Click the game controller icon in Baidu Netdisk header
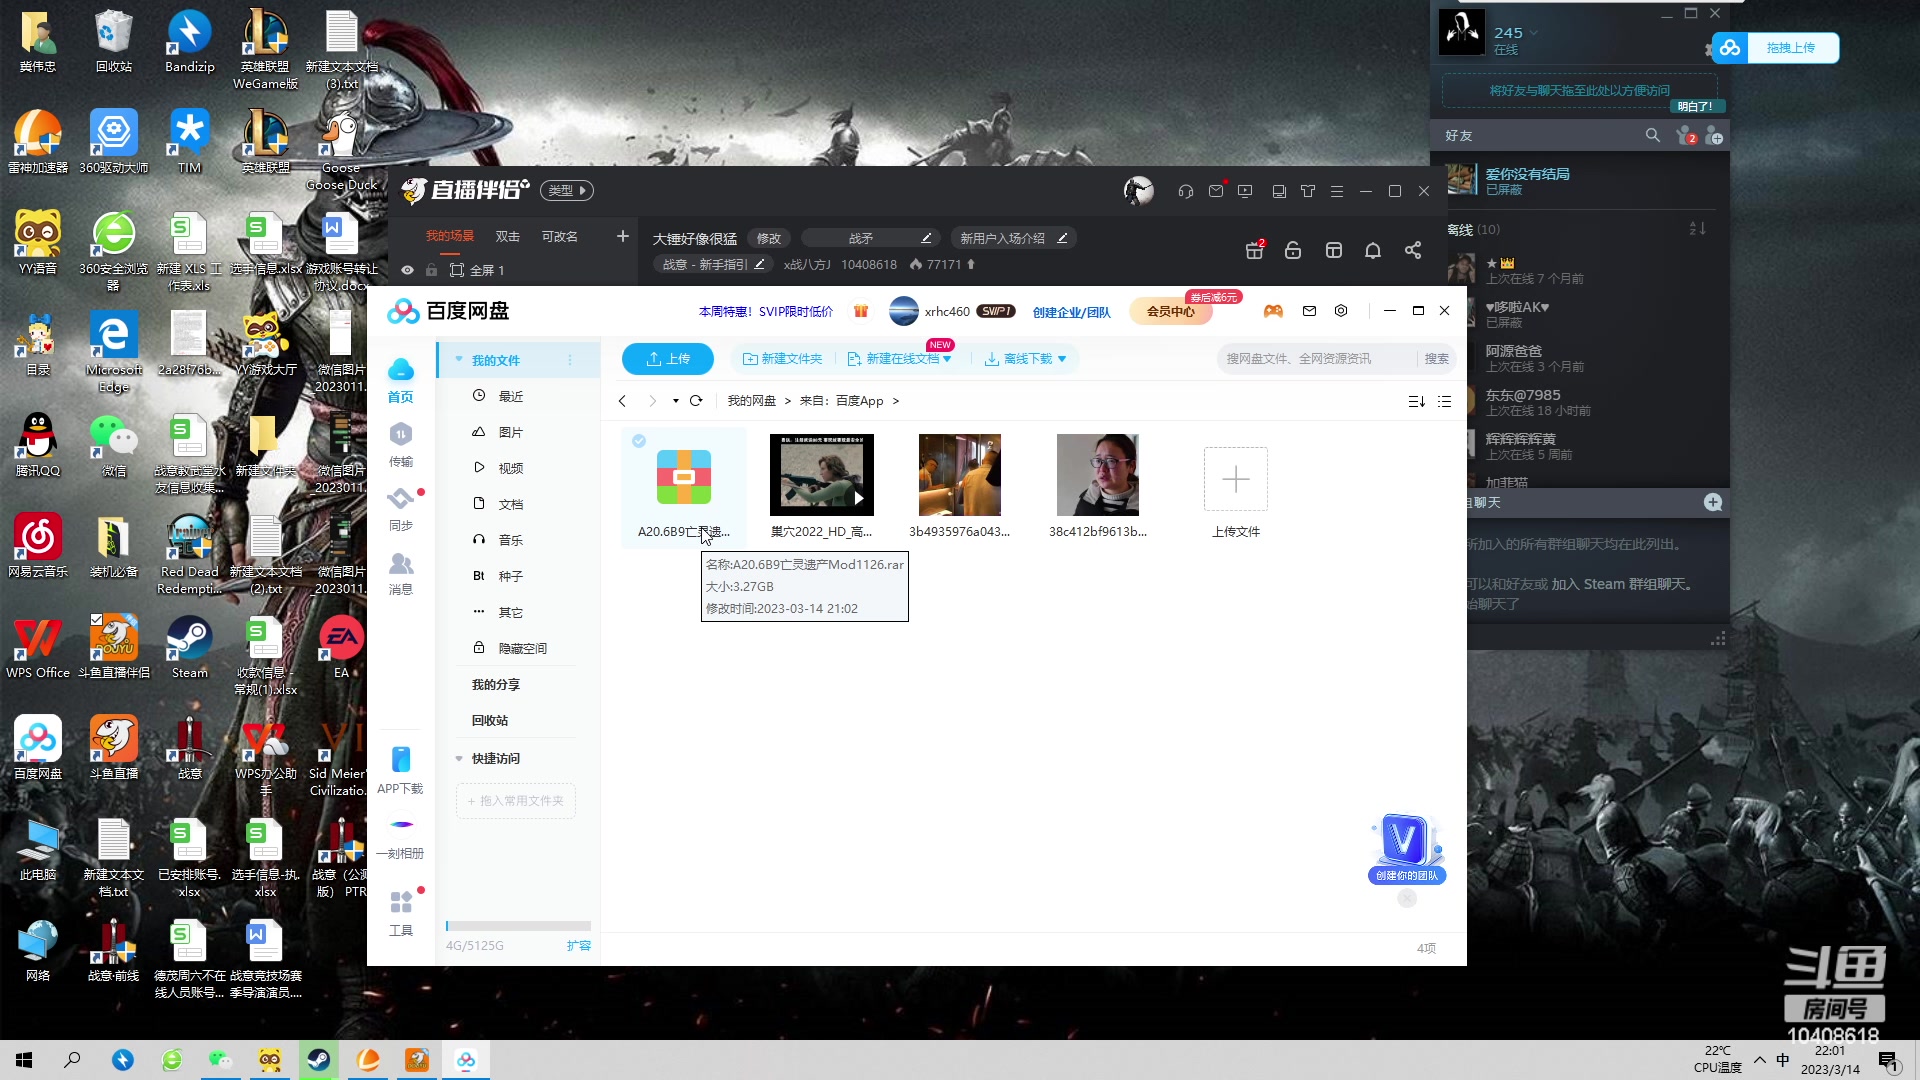The height and width of the screenshot is (1080, 1920). tap(1273, 311)
